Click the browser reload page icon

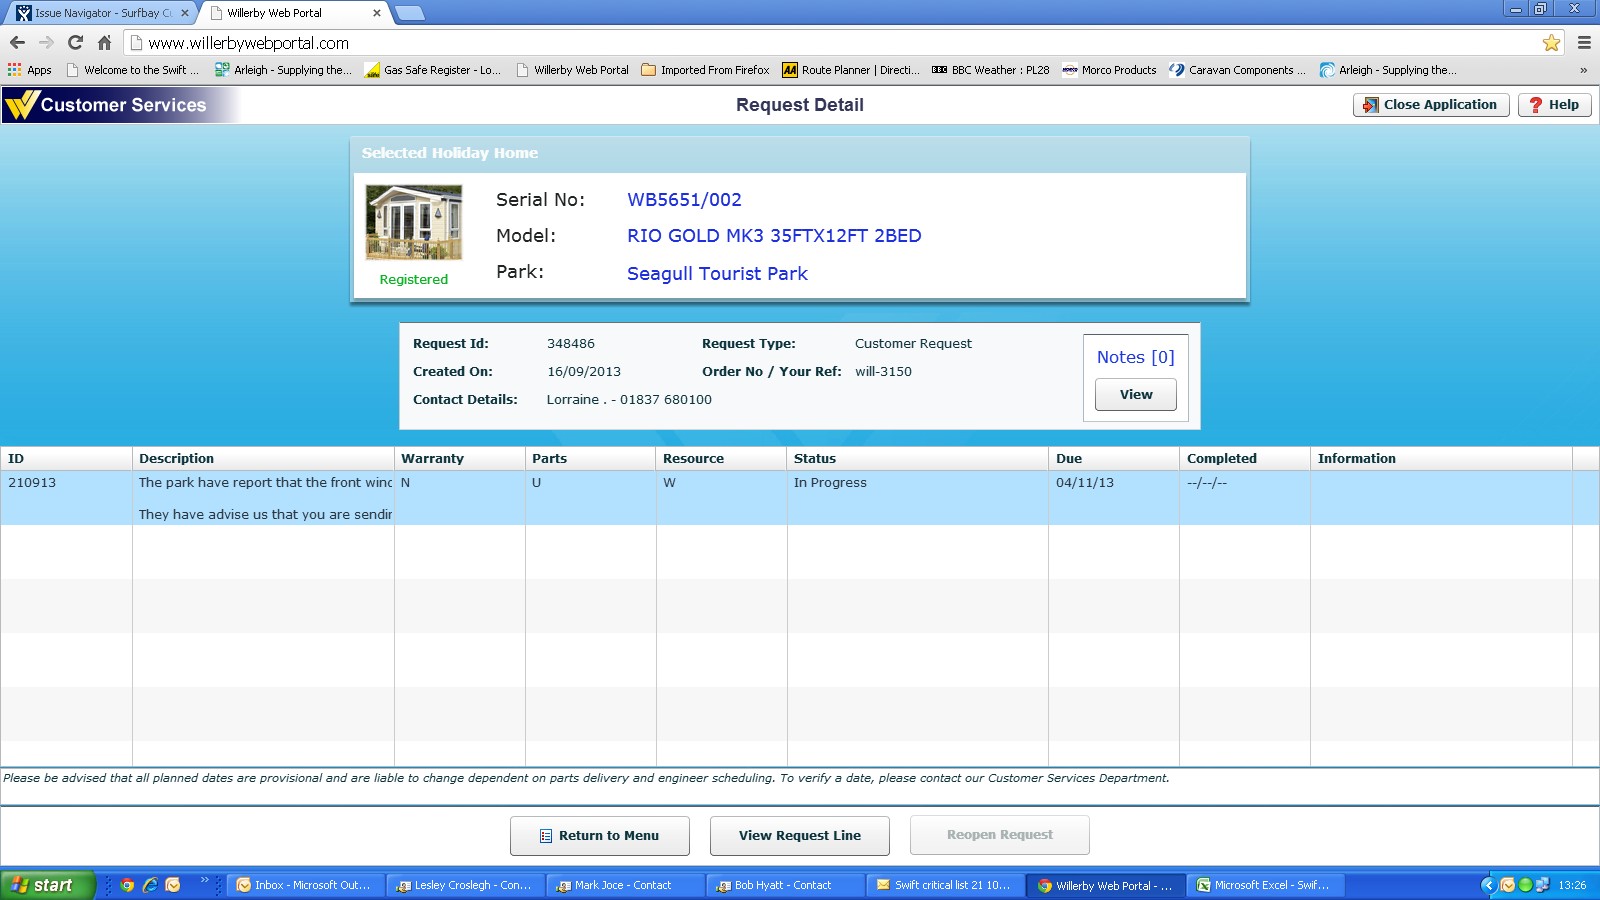(75, 43)
